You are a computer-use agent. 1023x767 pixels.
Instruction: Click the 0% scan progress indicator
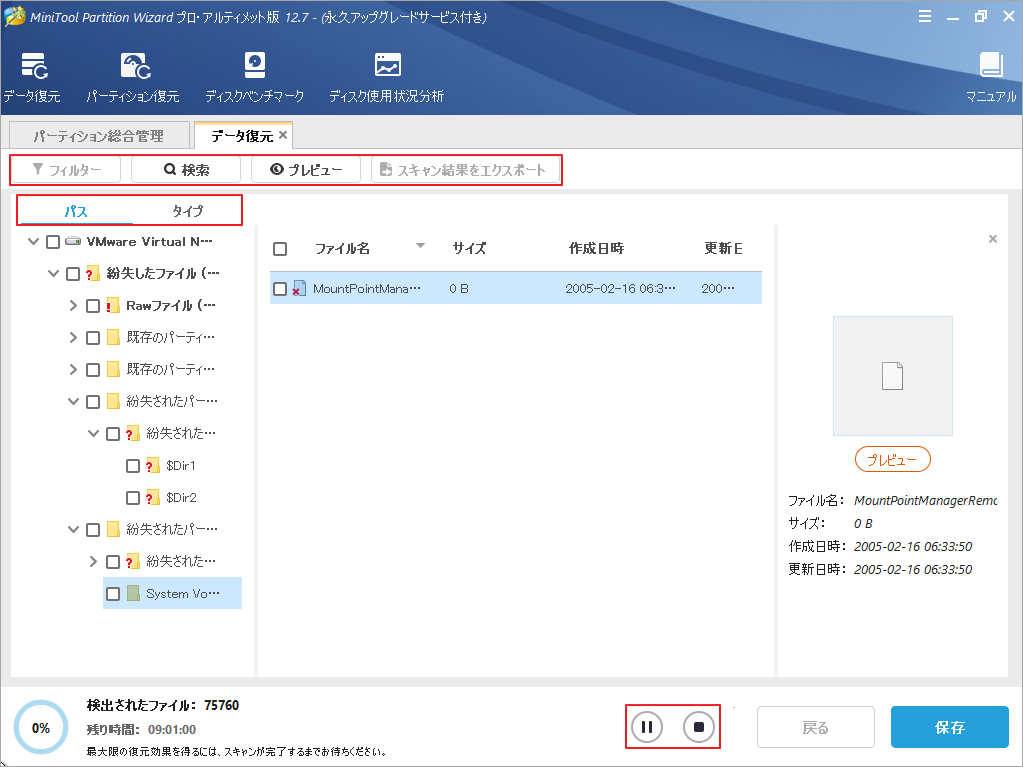(40, 727)
